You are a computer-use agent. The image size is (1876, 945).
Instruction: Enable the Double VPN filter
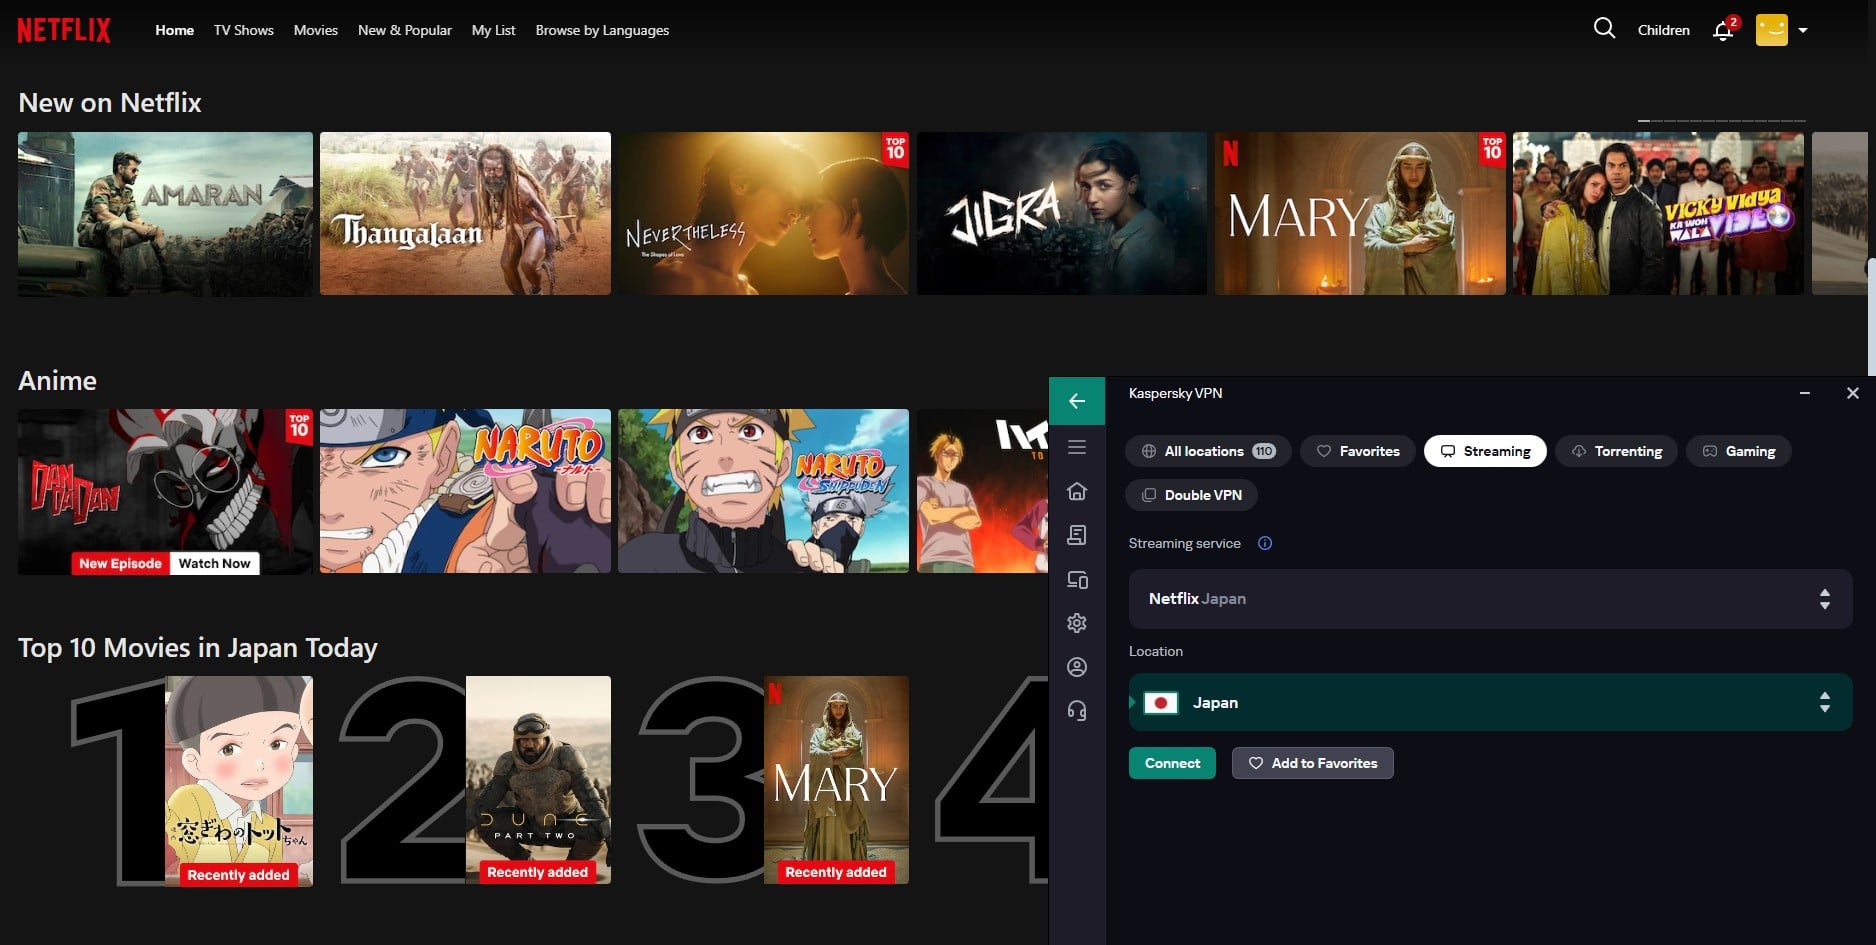point(1191,495)
